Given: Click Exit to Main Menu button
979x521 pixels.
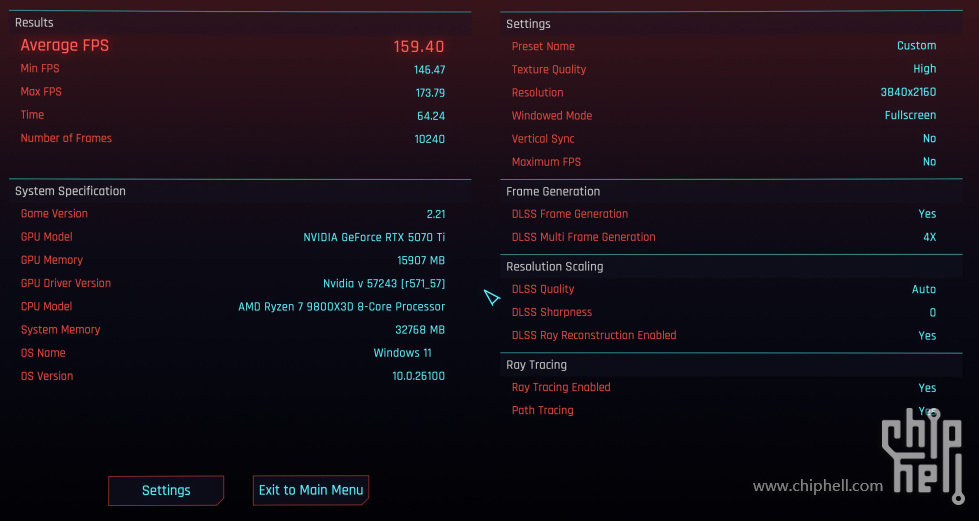Looking at the screenshot, I should (311, 490).
